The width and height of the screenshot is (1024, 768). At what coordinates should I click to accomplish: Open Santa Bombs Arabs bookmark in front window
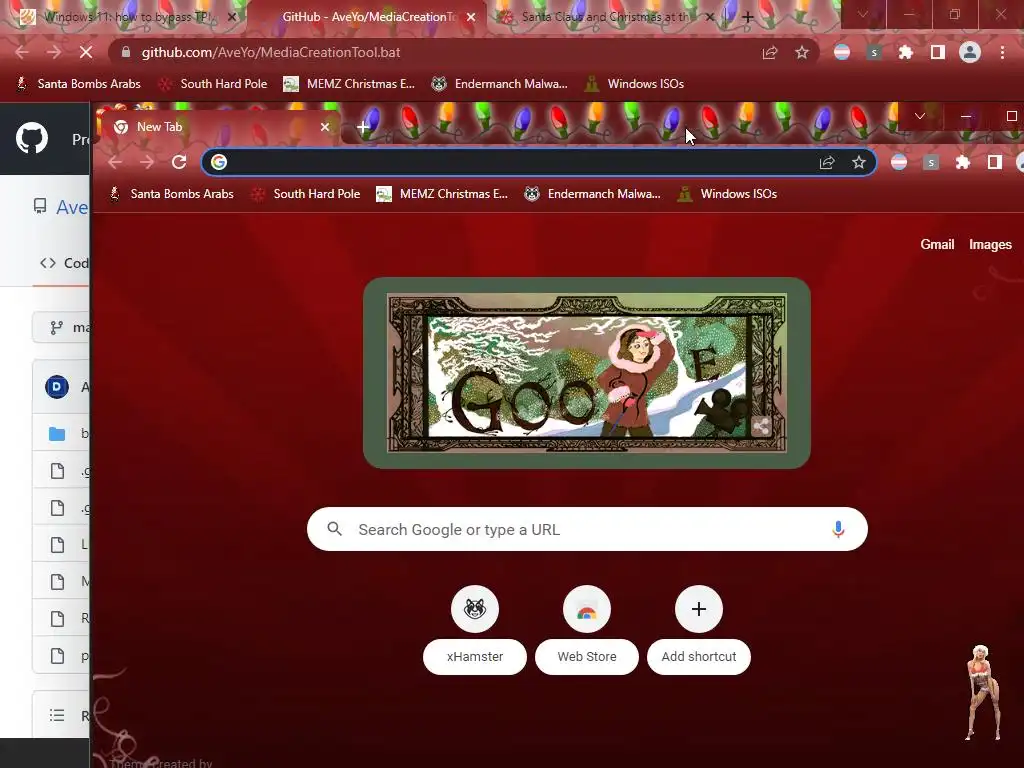[x=171, y=194]
